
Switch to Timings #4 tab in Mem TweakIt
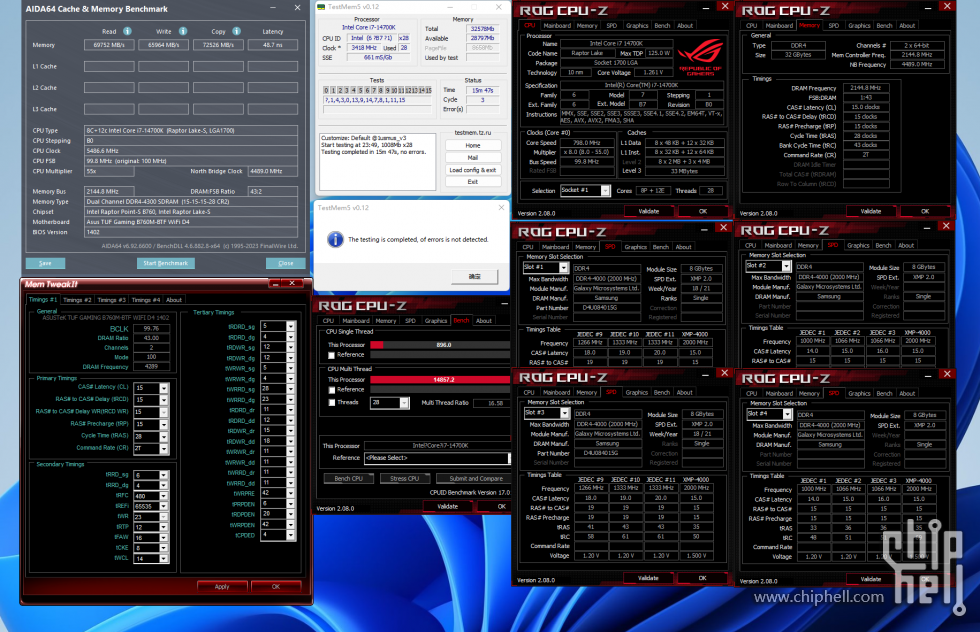(146, 300)
